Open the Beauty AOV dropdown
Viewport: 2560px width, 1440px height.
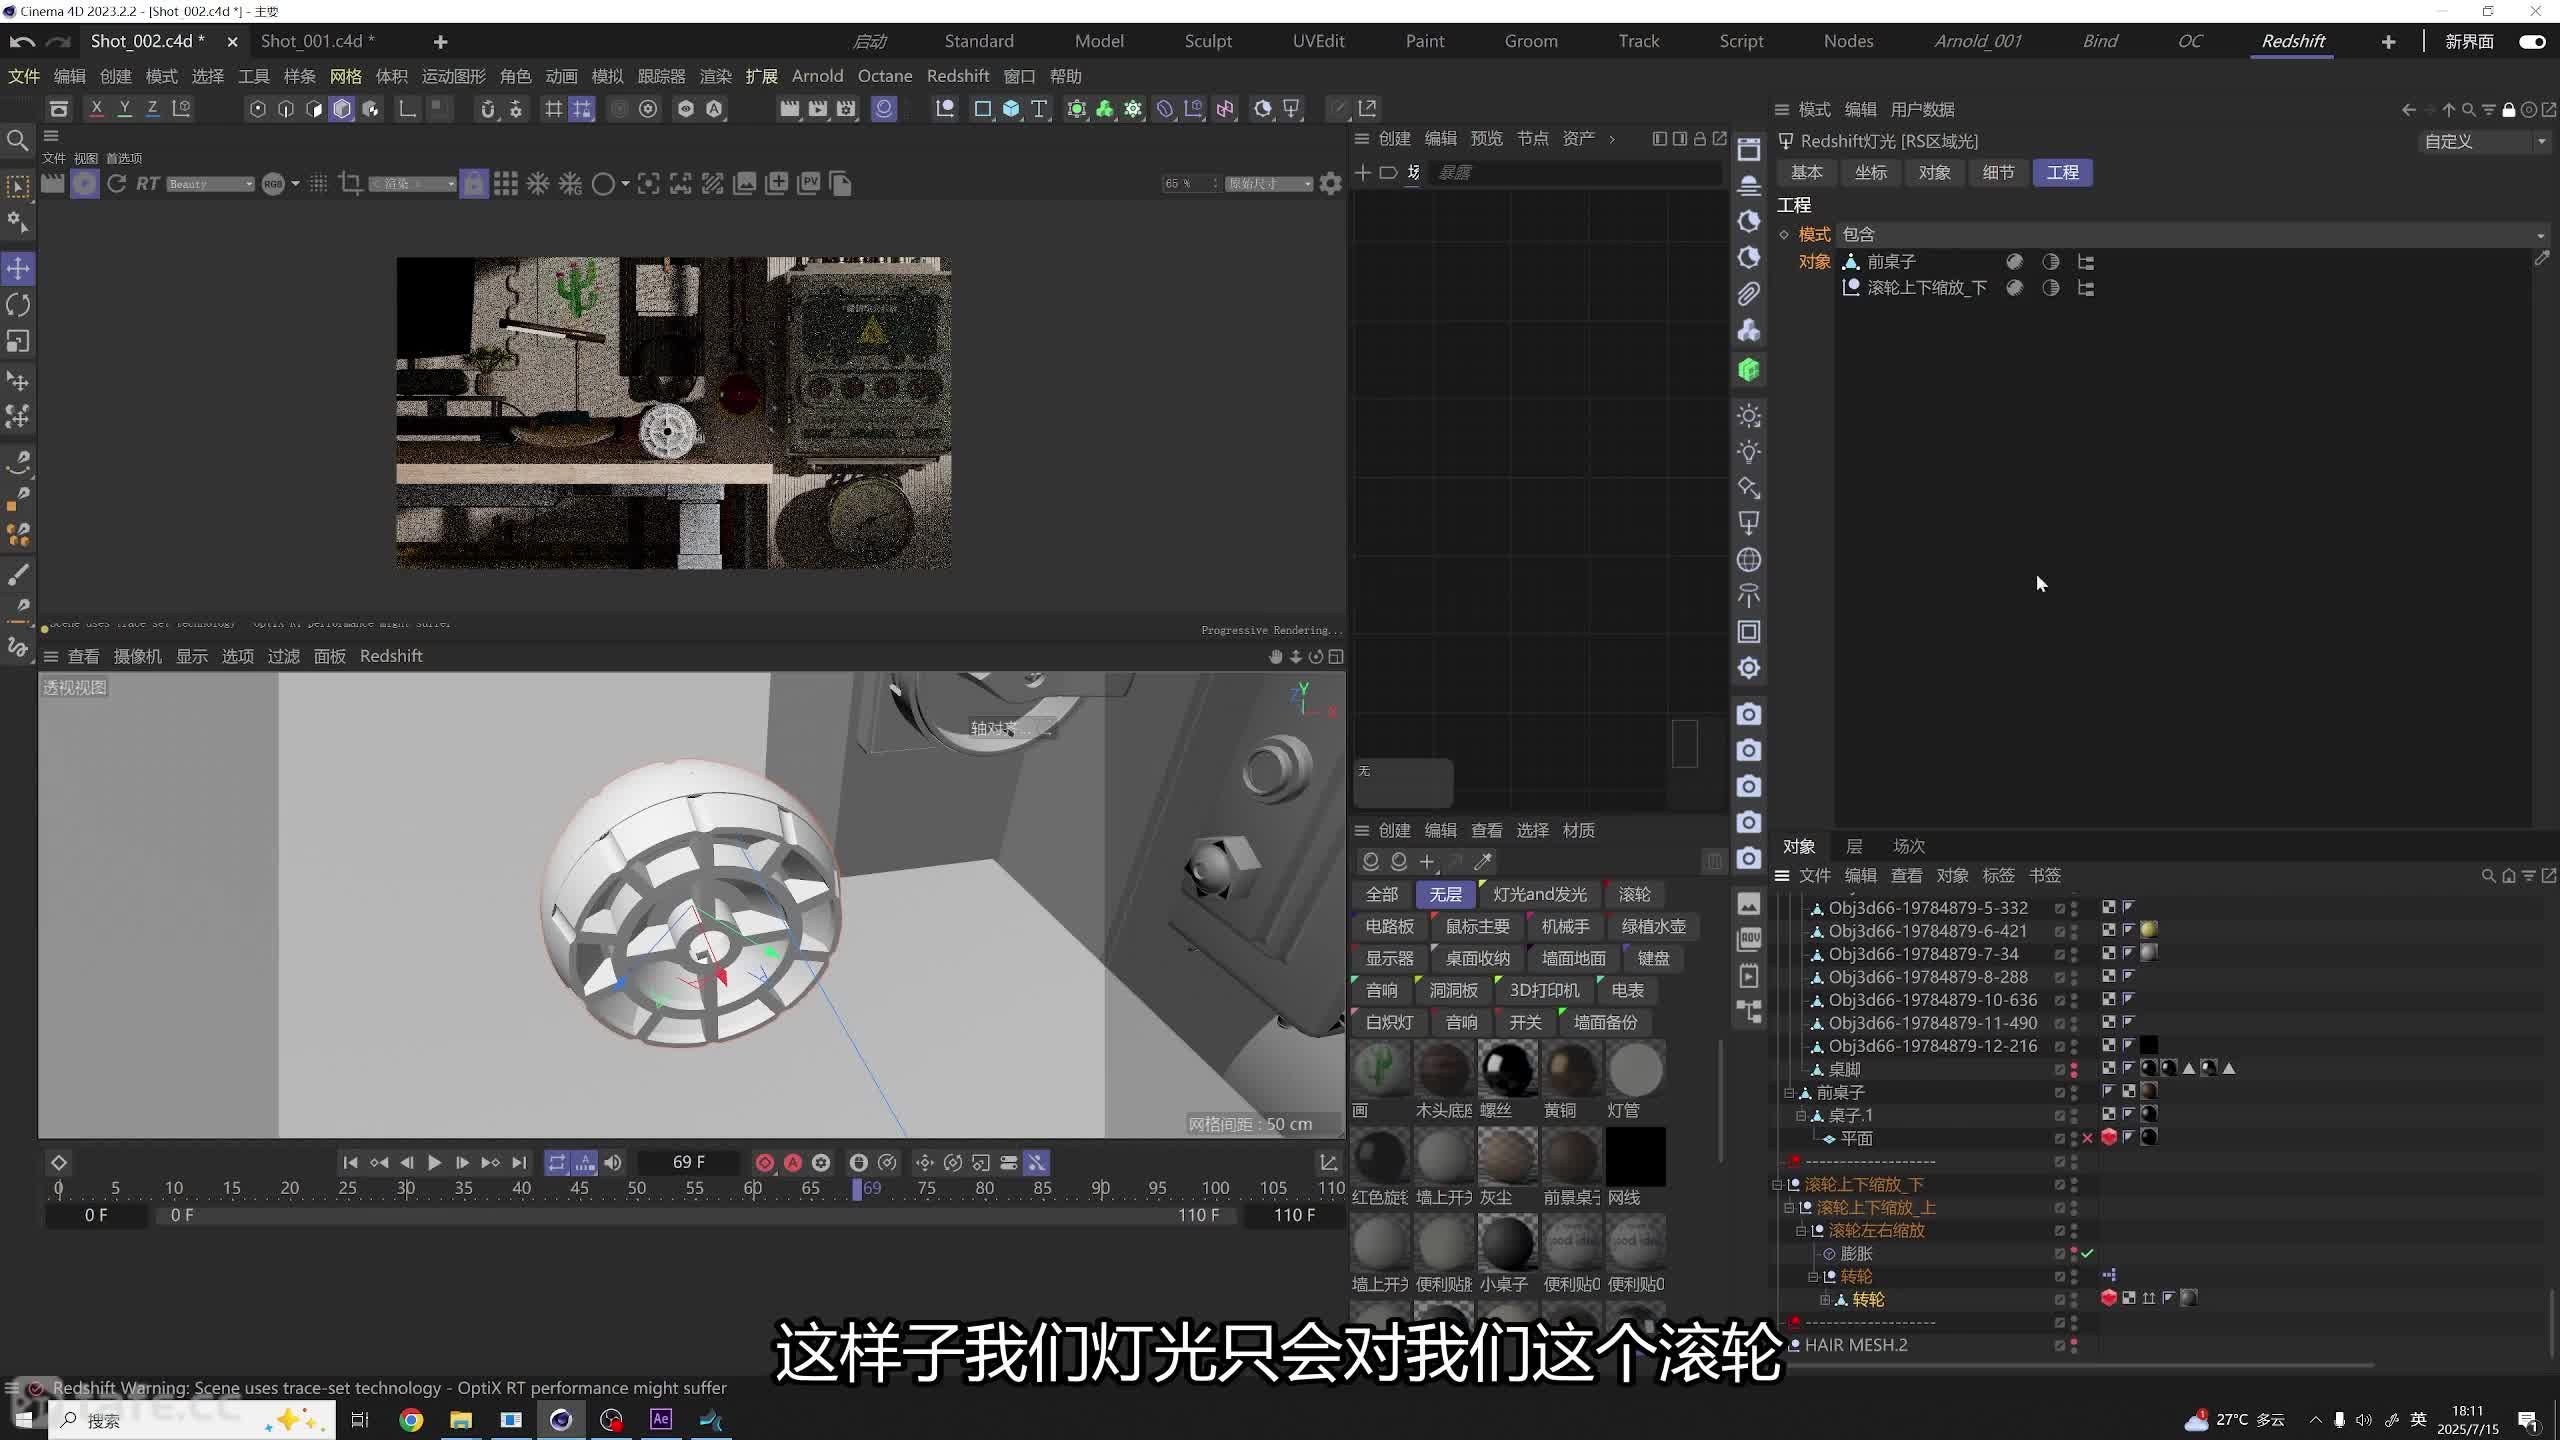pos(210,184)
